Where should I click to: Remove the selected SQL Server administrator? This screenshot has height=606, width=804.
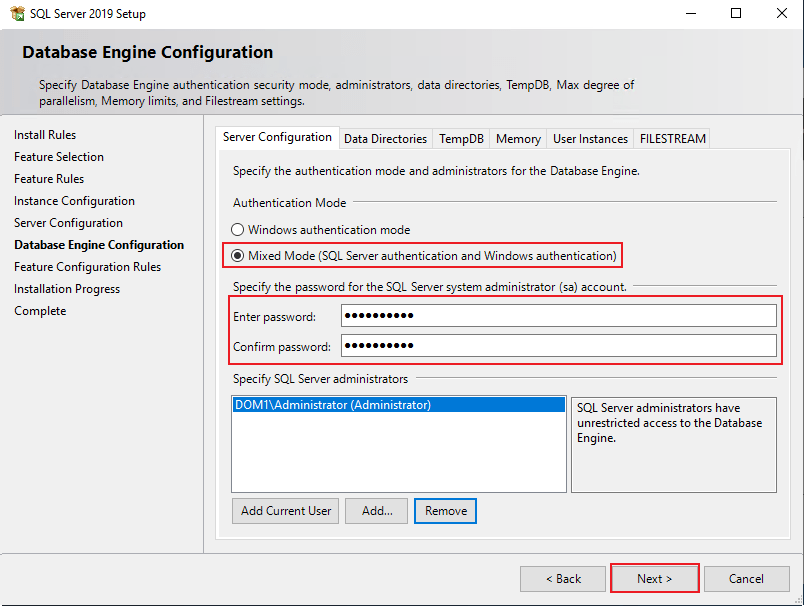pos(446,511)
